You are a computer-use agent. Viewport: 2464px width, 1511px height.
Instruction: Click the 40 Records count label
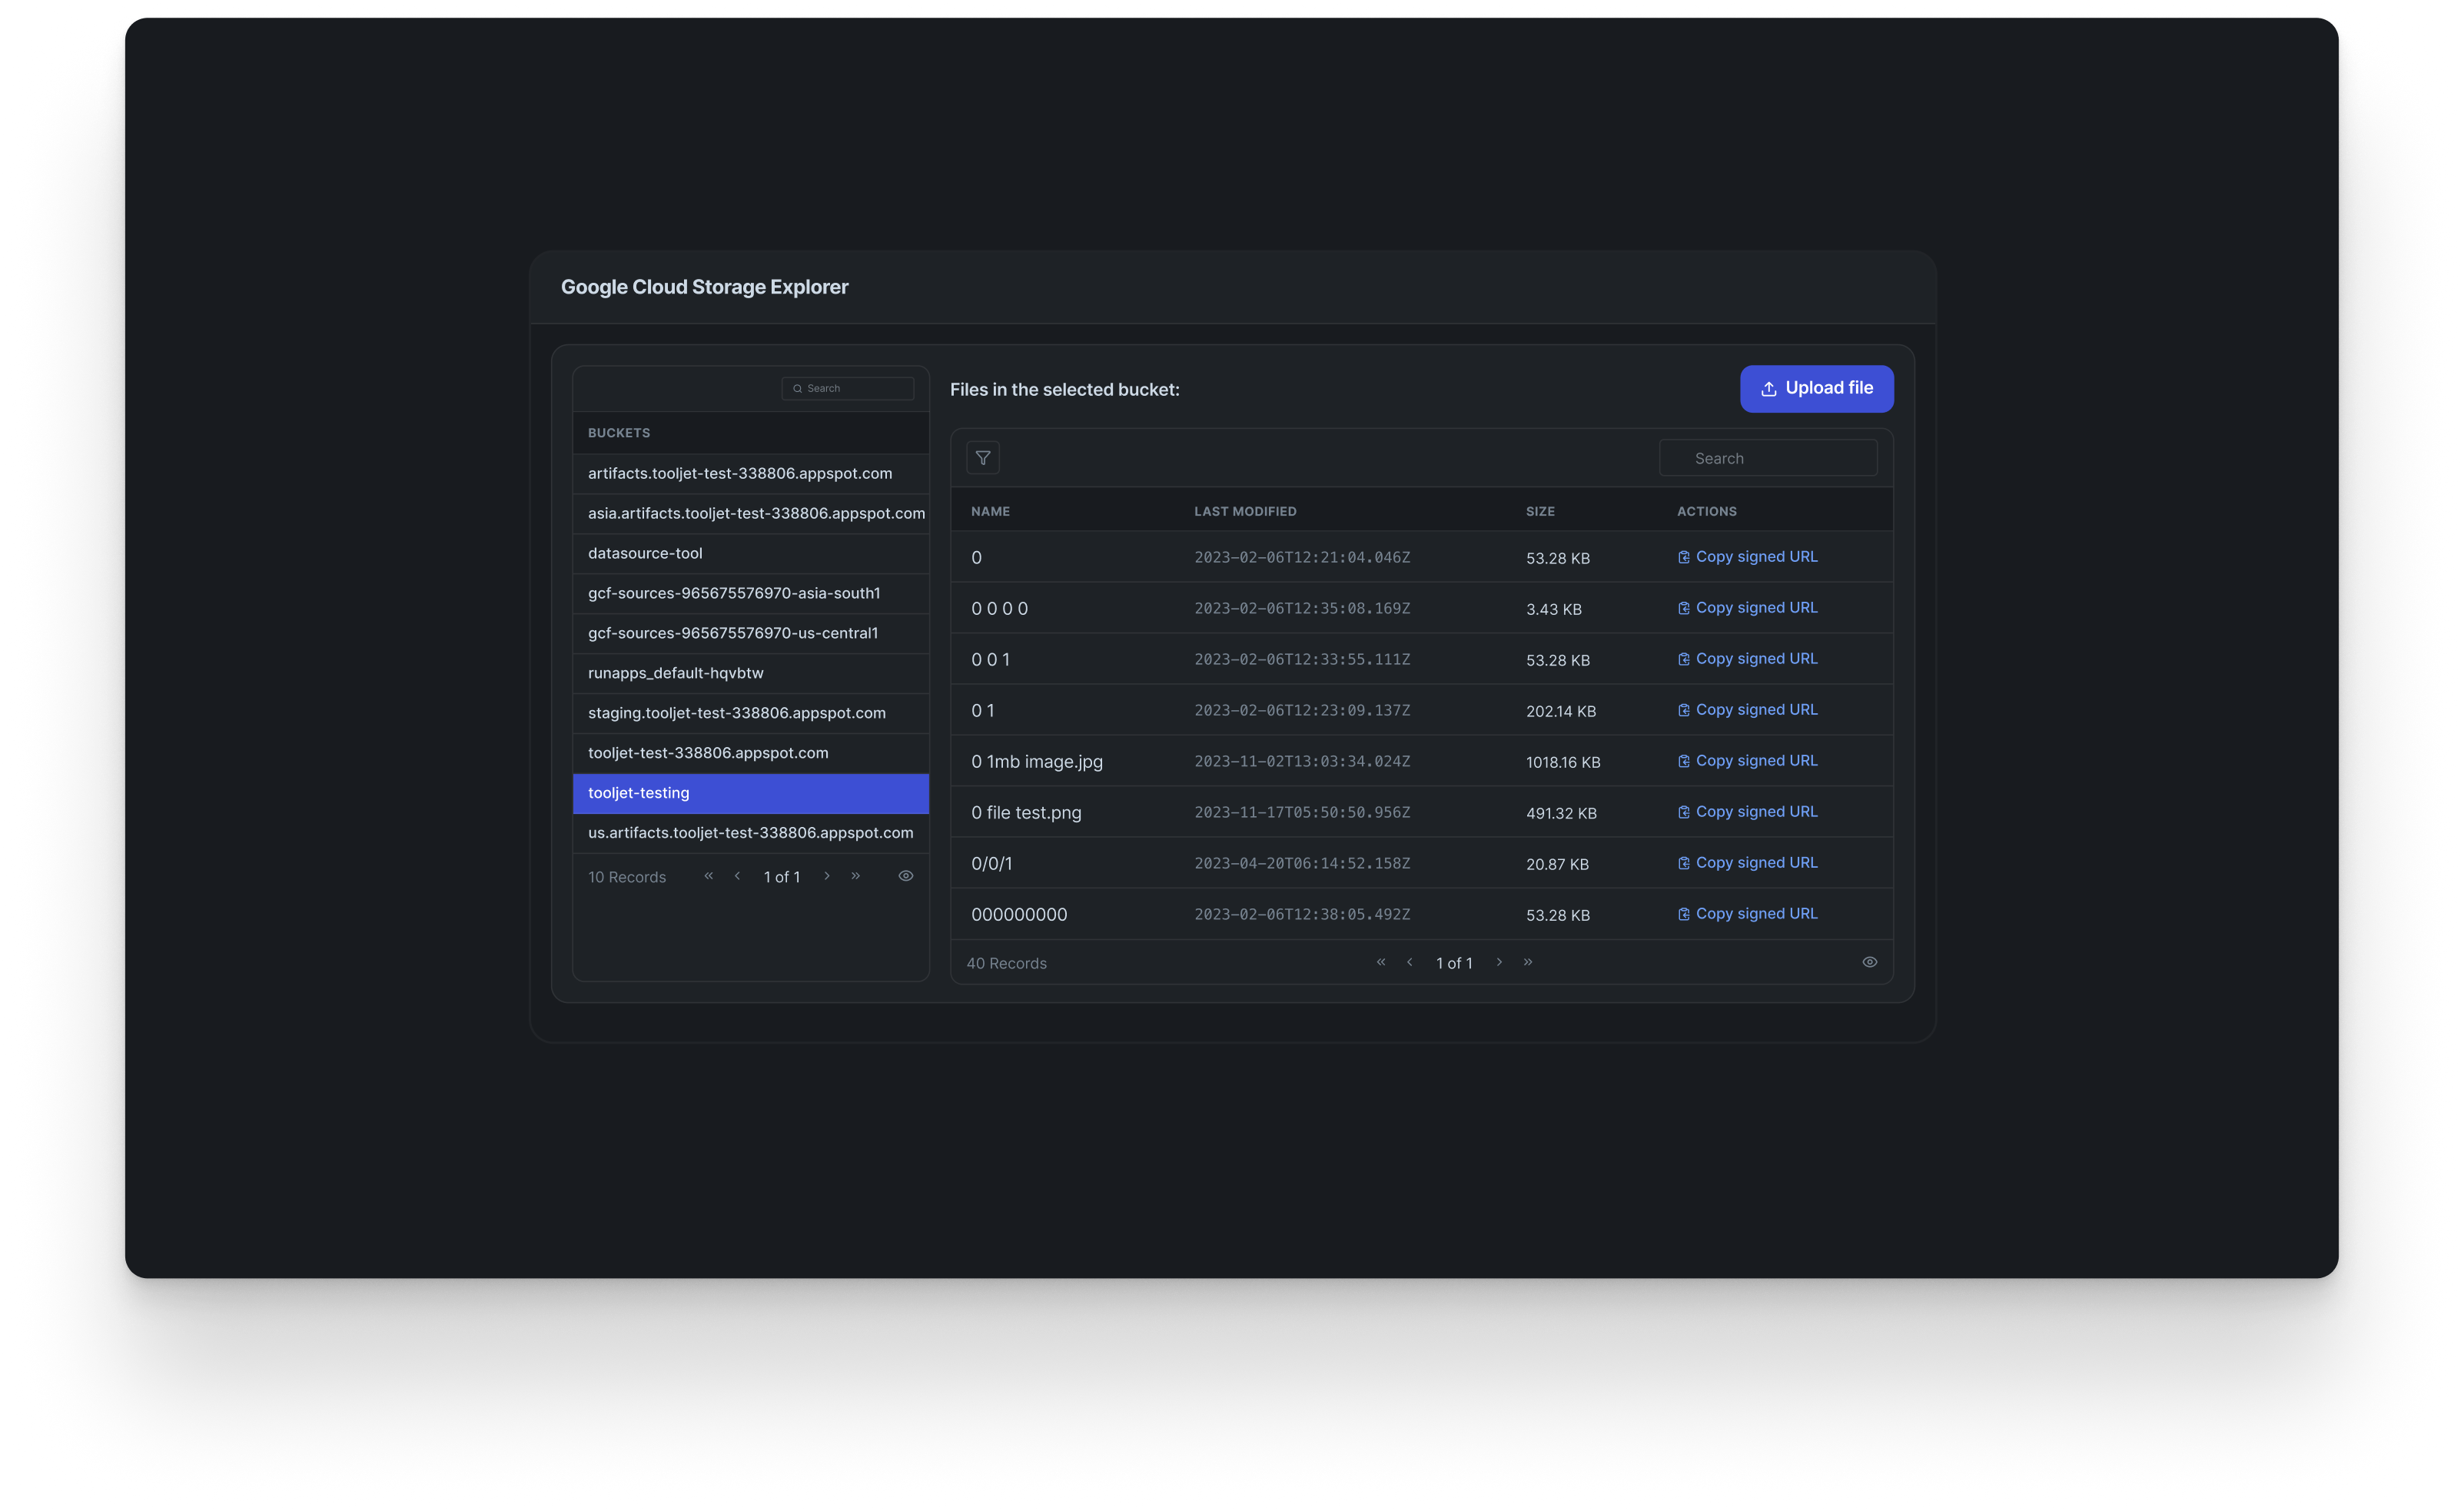1006,963
